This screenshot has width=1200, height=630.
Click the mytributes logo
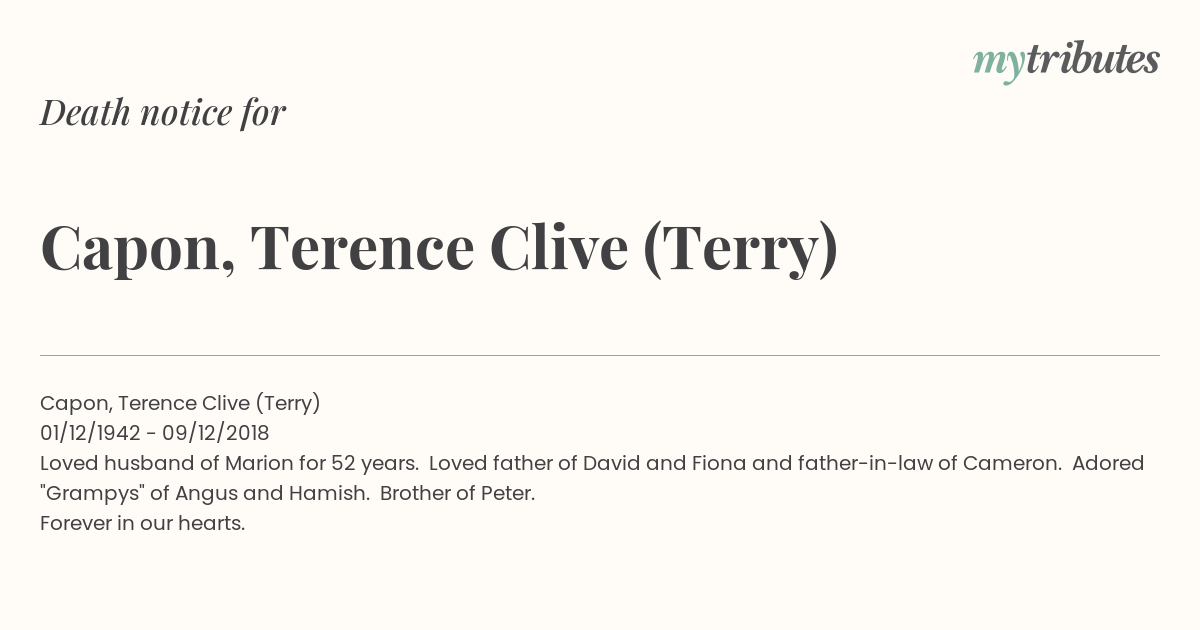pyautogui.click(x=1066, y=61)
